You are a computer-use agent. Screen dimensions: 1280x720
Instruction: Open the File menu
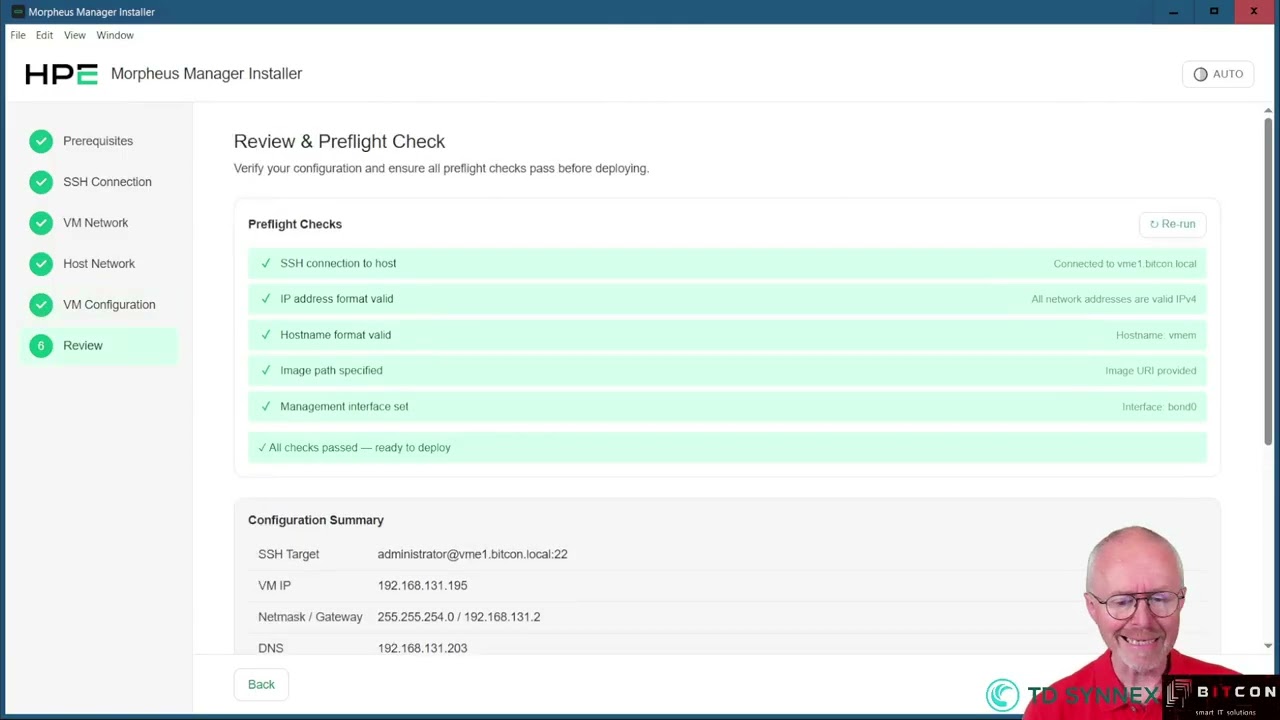click(x=18, y=35)
